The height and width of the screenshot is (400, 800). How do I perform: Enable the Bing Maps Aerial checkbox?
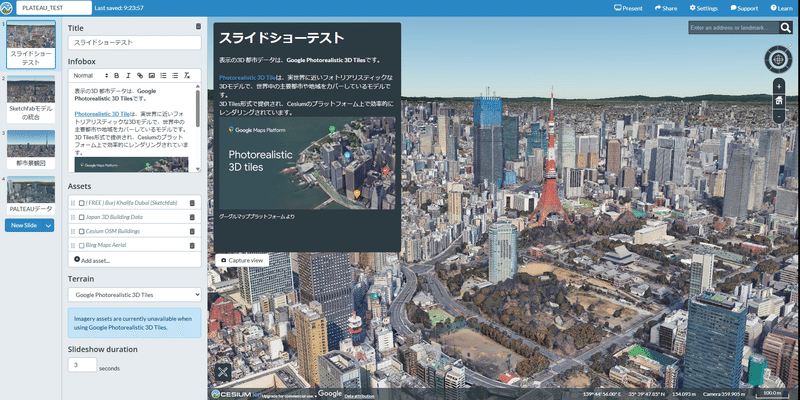tap(82, 245)
